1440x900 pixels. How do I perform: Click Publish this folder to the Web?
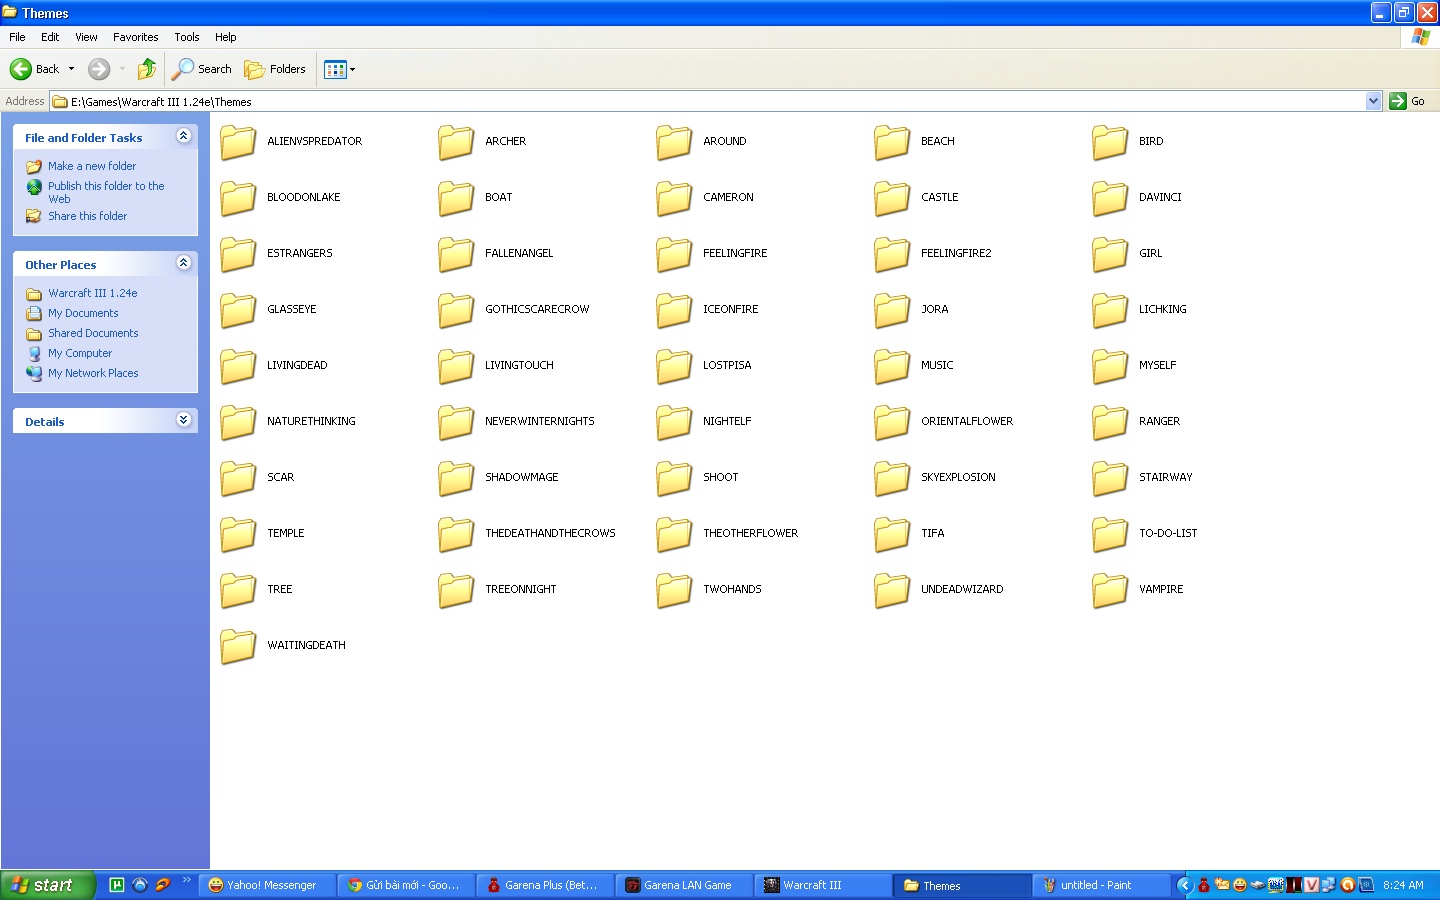click(106, 192)
